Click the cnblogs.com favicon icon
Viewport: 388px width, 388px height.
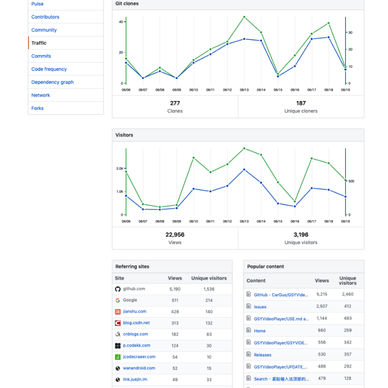click(x=118, y=334)
